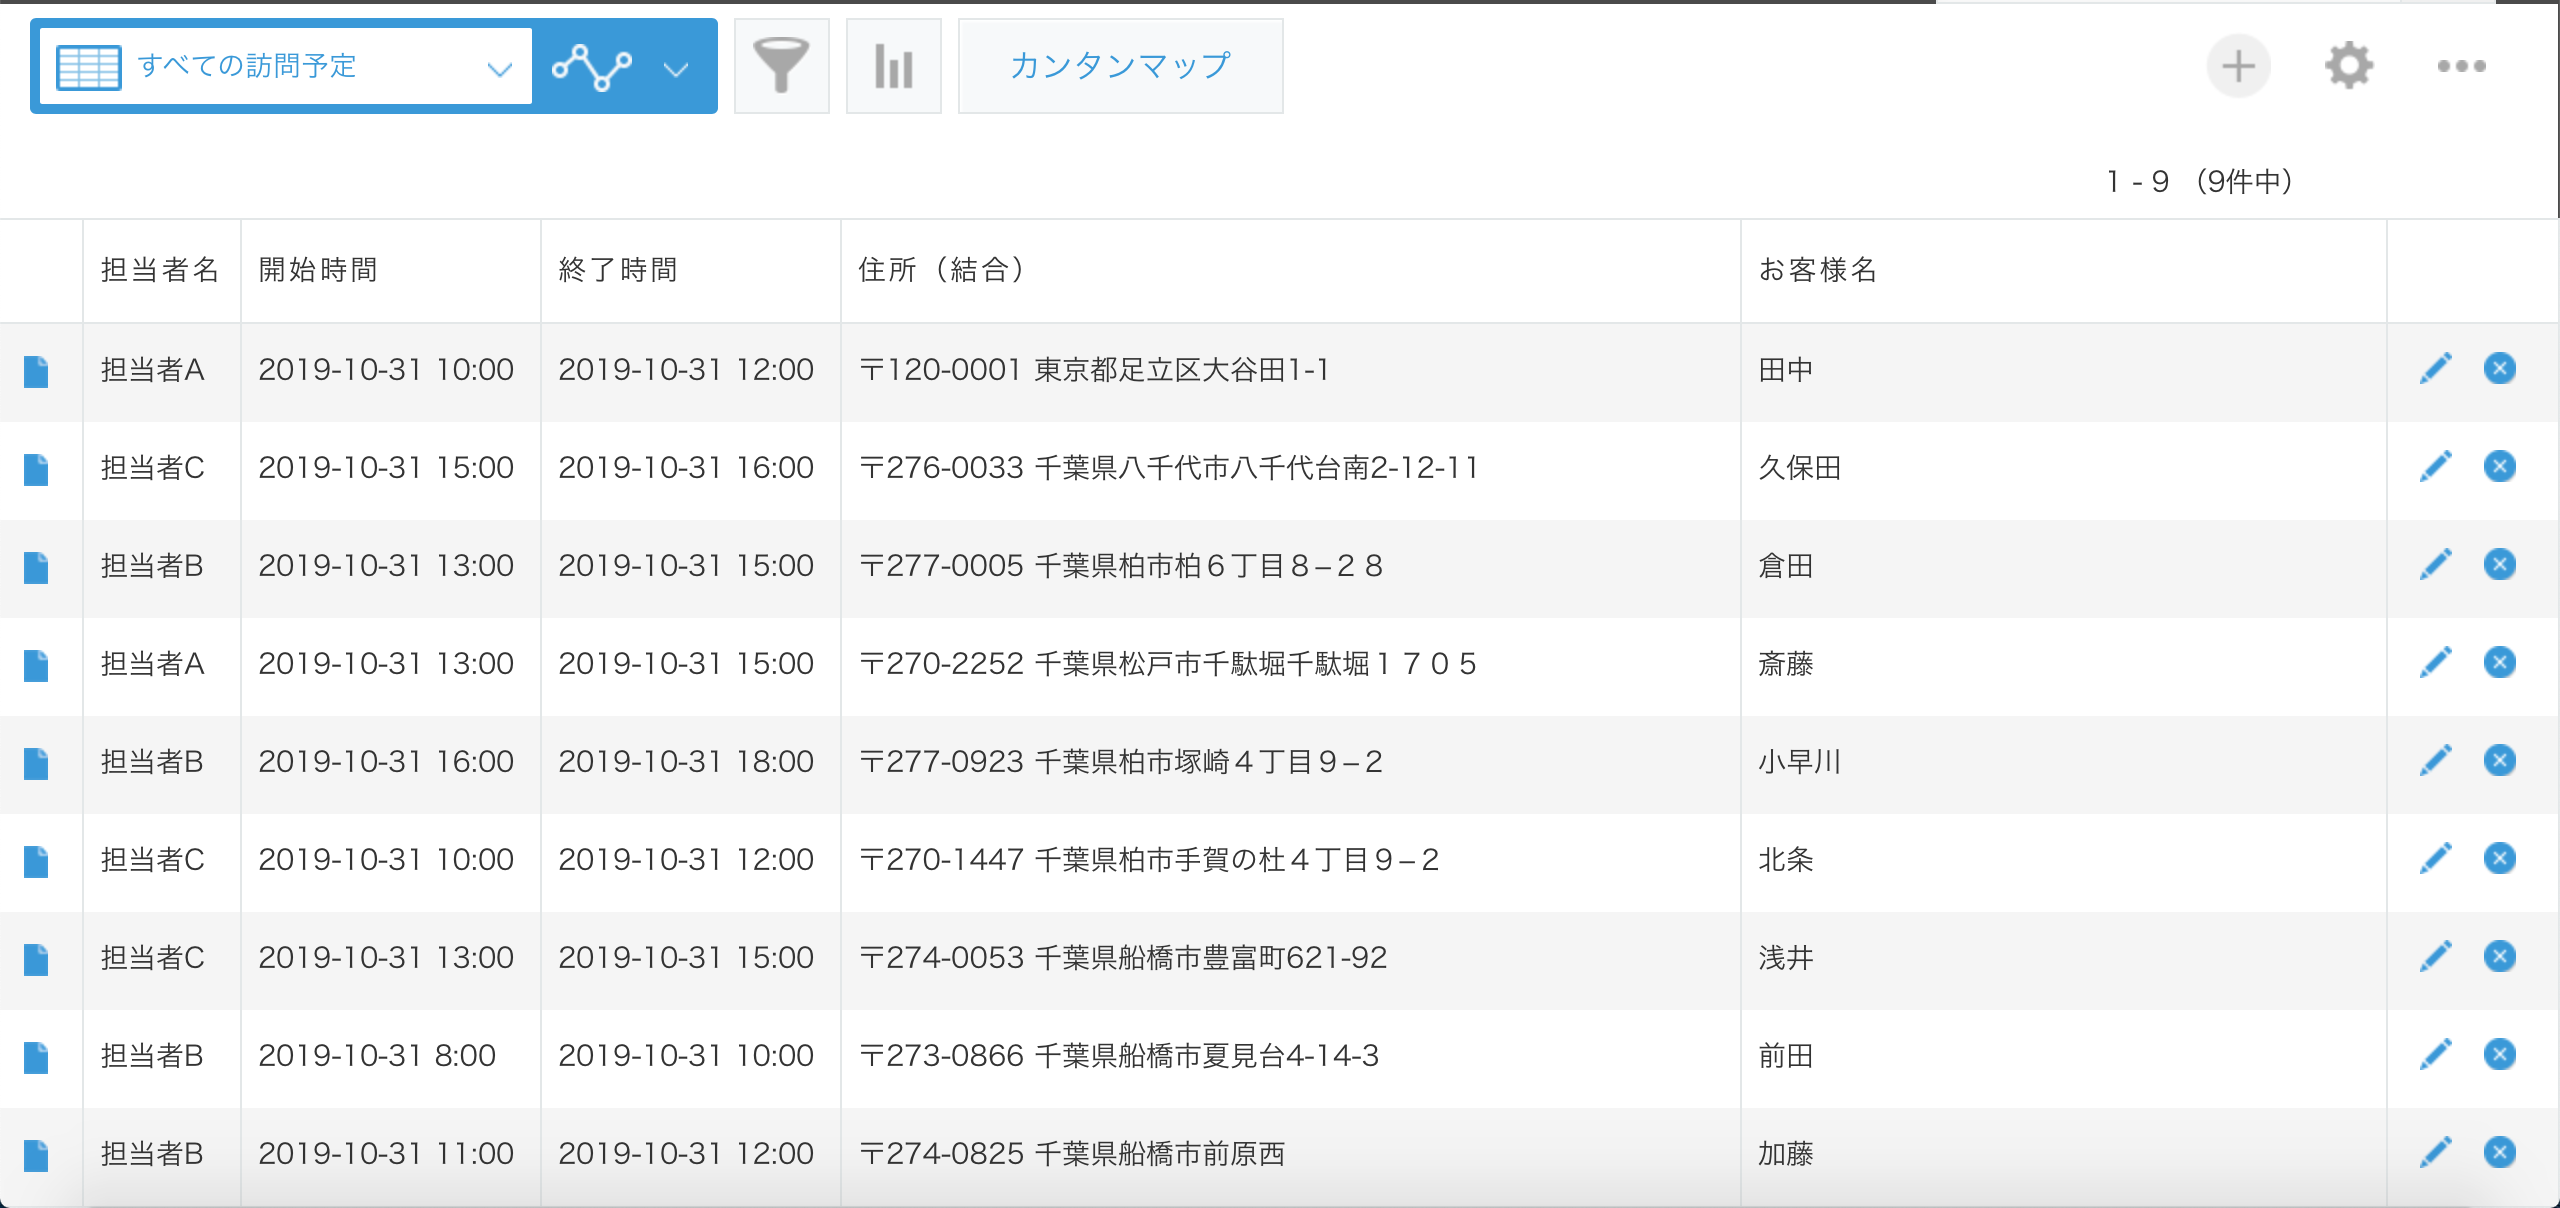This screenshot has width=2560, height=1208.
Task: Click customer name 小早川
Action: click(x=1800, y=762)
